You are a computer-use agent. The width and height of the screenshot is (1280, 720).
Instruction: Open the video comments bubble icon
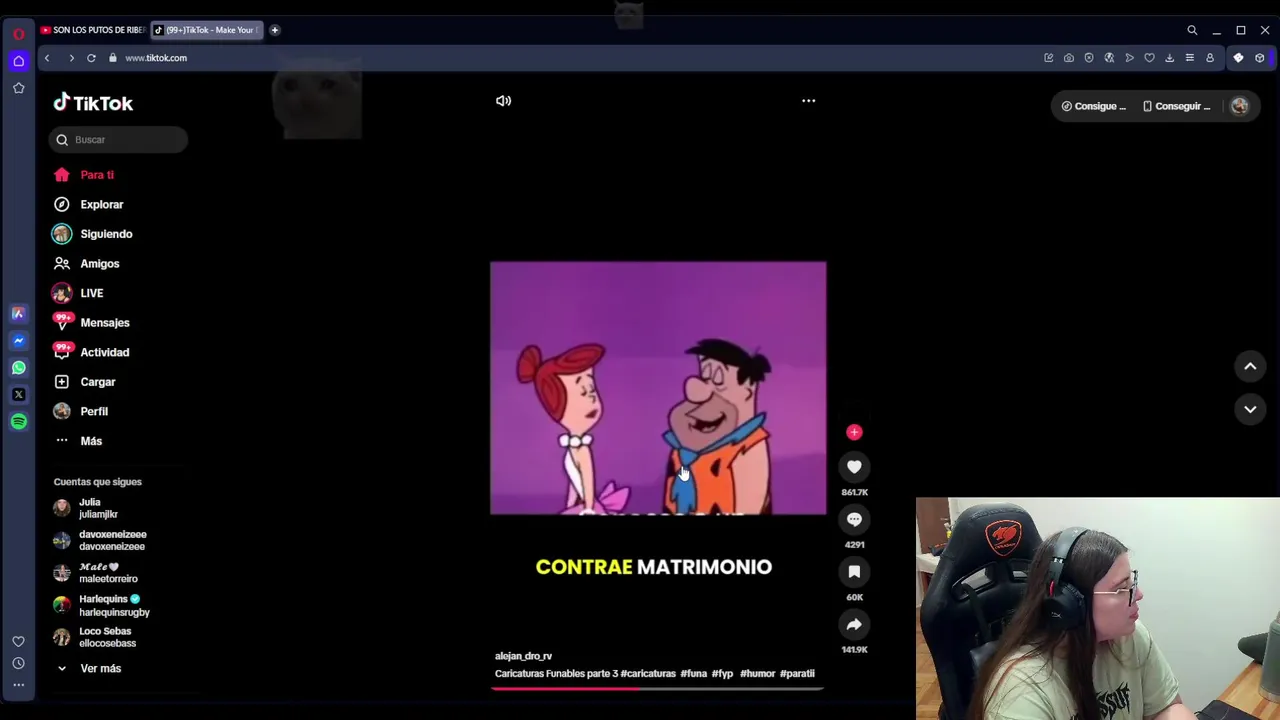coord(854,519)
